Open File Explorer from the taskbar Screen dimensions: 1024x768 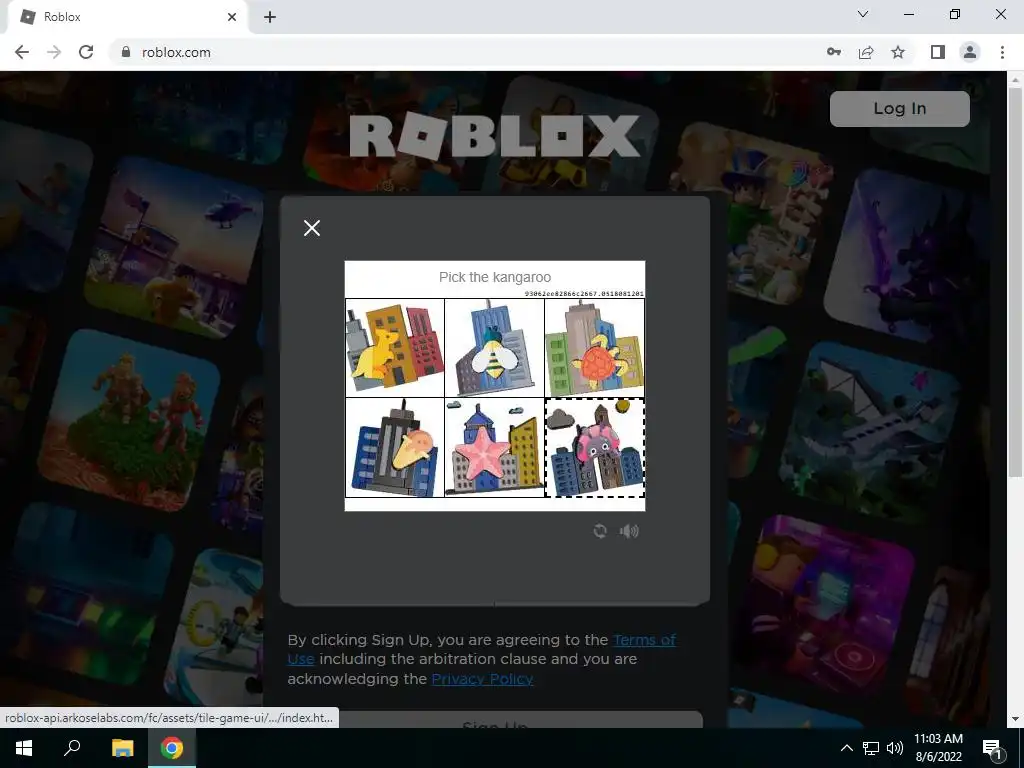pyautogui.click(x=122, y=748)
